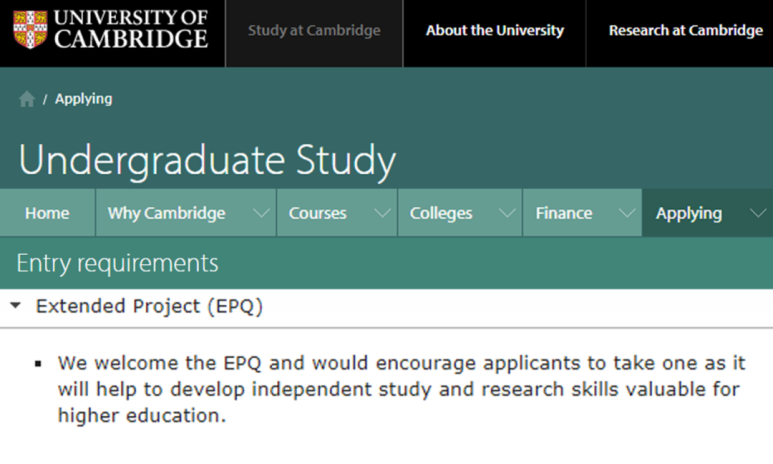Image resolution: width=773 pixels, height=464 pixels.
Task: Click the University of Cambridge crest logo
Action: tap(31, 30)
